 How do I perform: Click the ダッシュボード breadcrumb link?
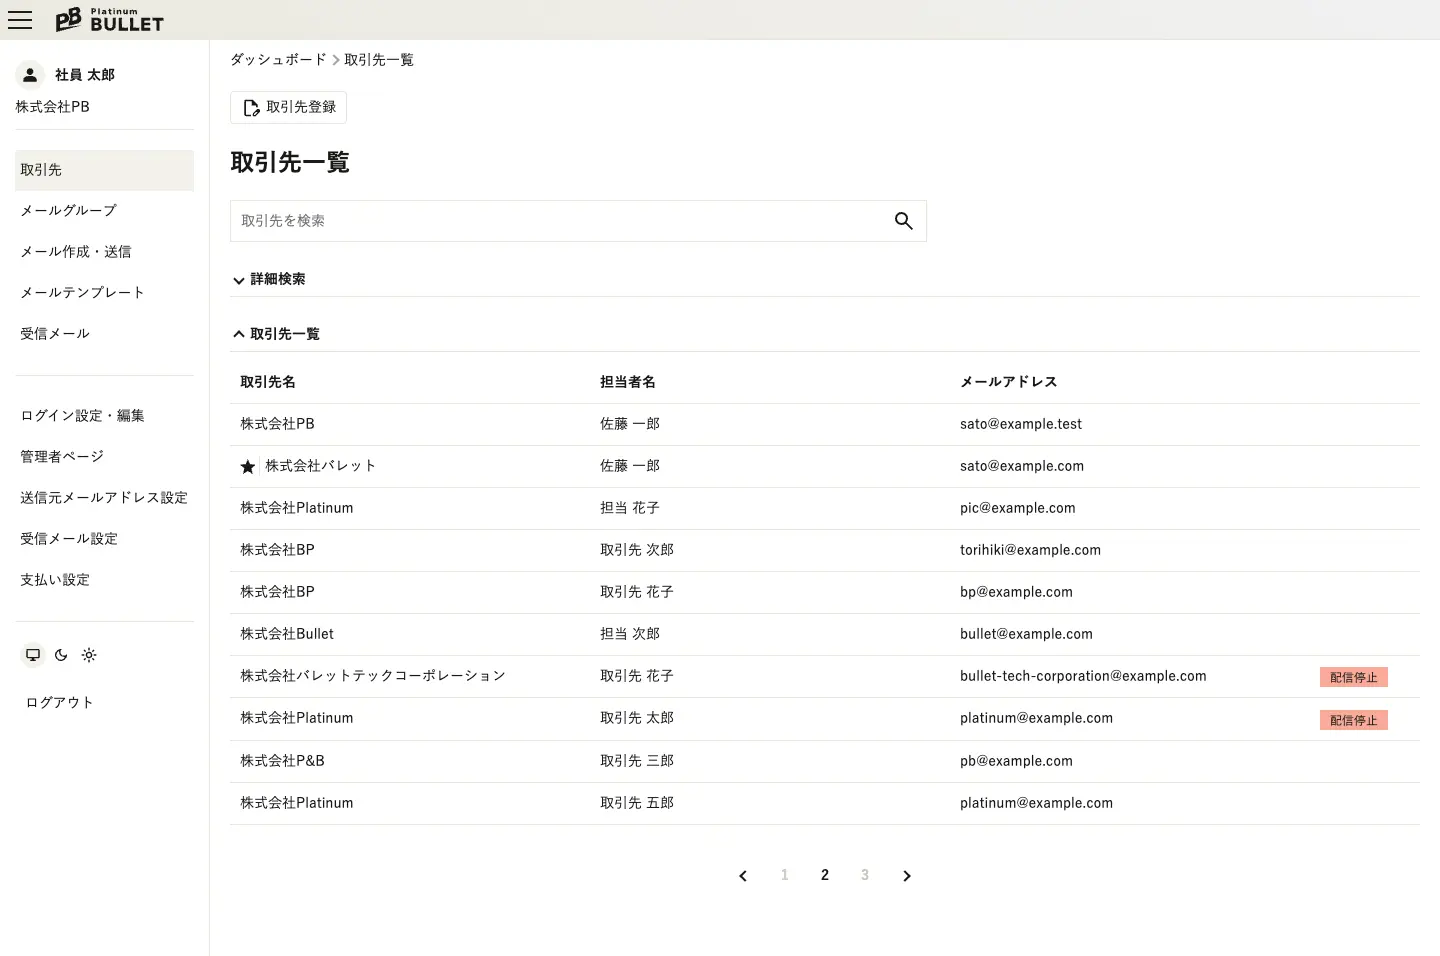[278, 60]
